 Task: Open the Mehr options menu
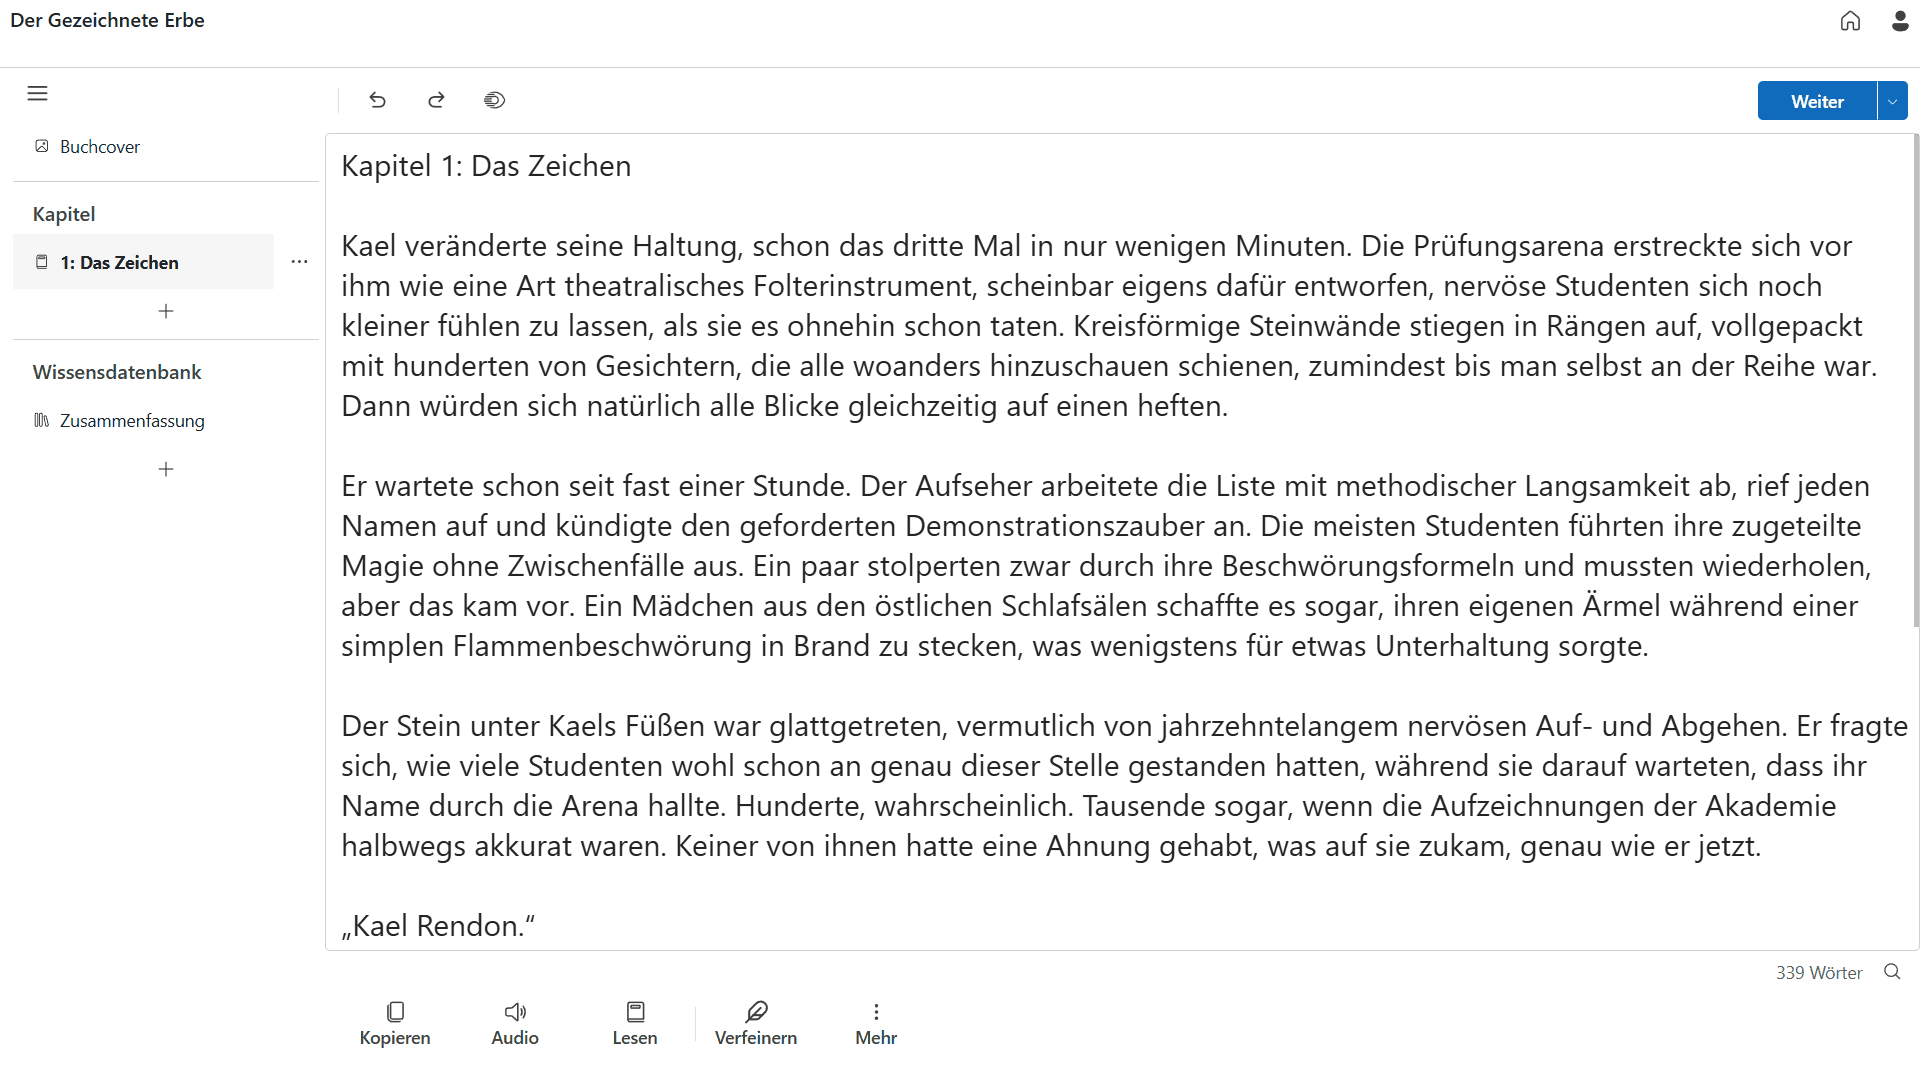876,1023
